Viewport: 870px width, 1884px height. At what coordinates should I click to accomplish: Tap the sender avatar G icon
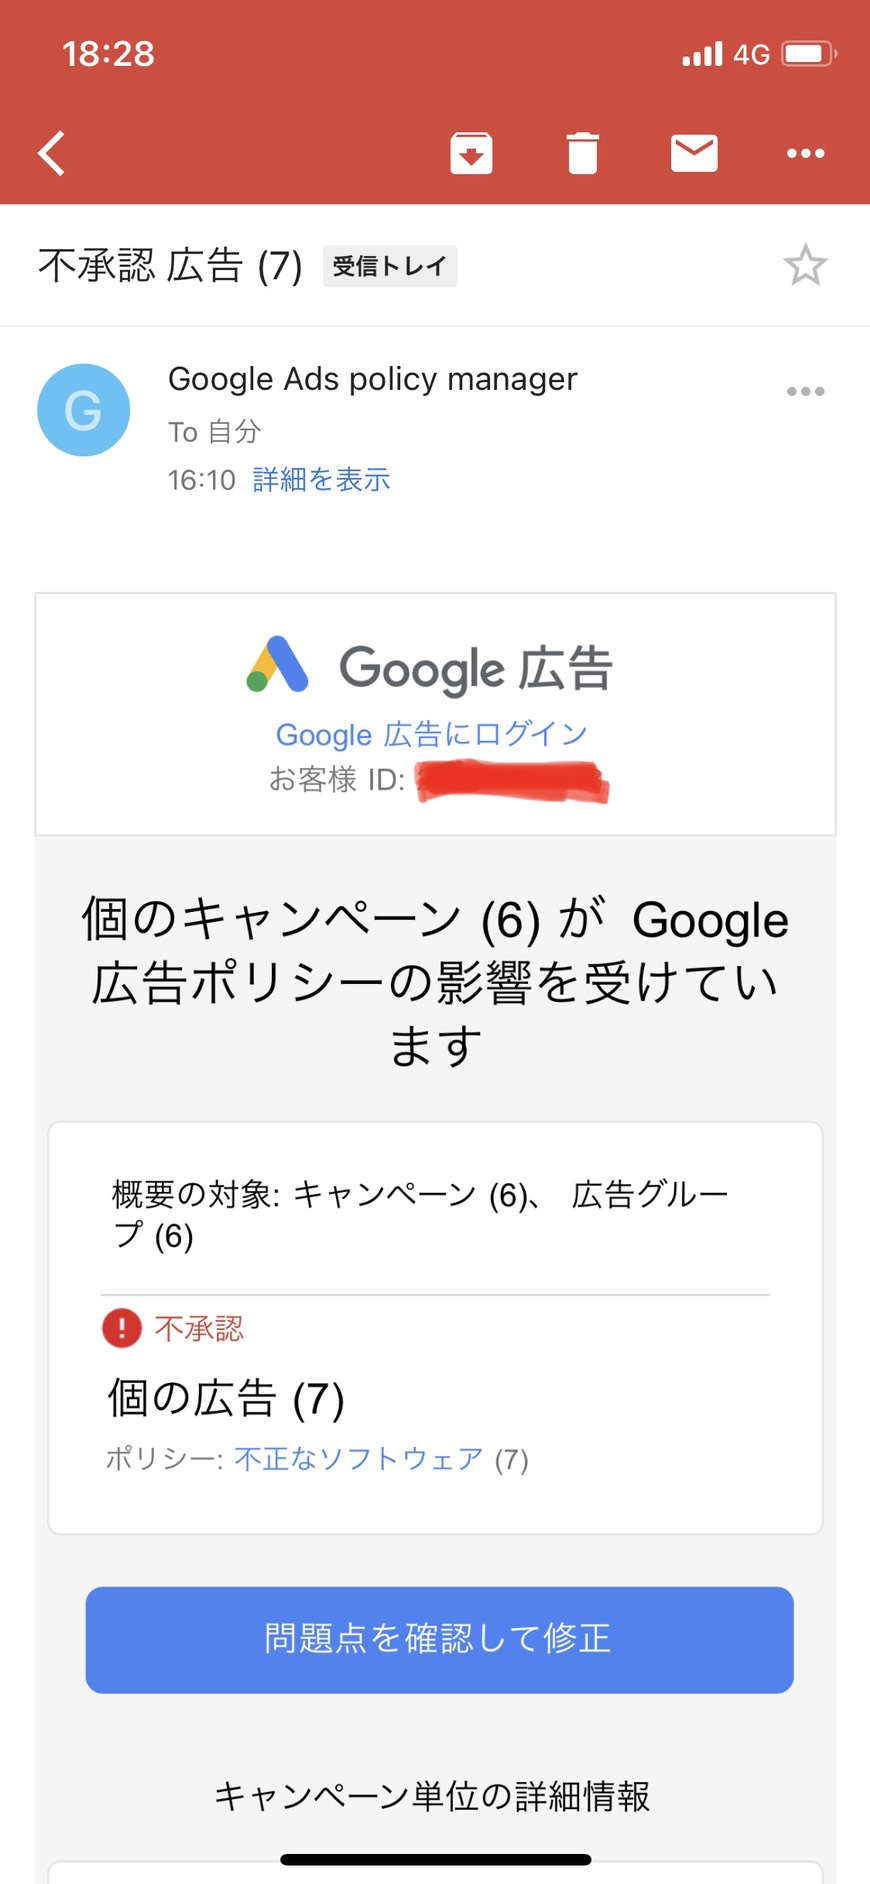84,410
